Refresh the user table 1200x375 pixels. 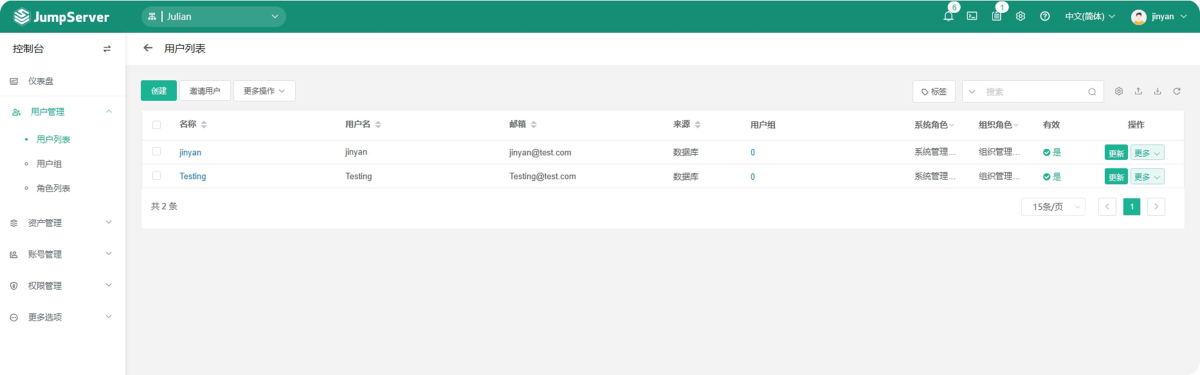1177,91
